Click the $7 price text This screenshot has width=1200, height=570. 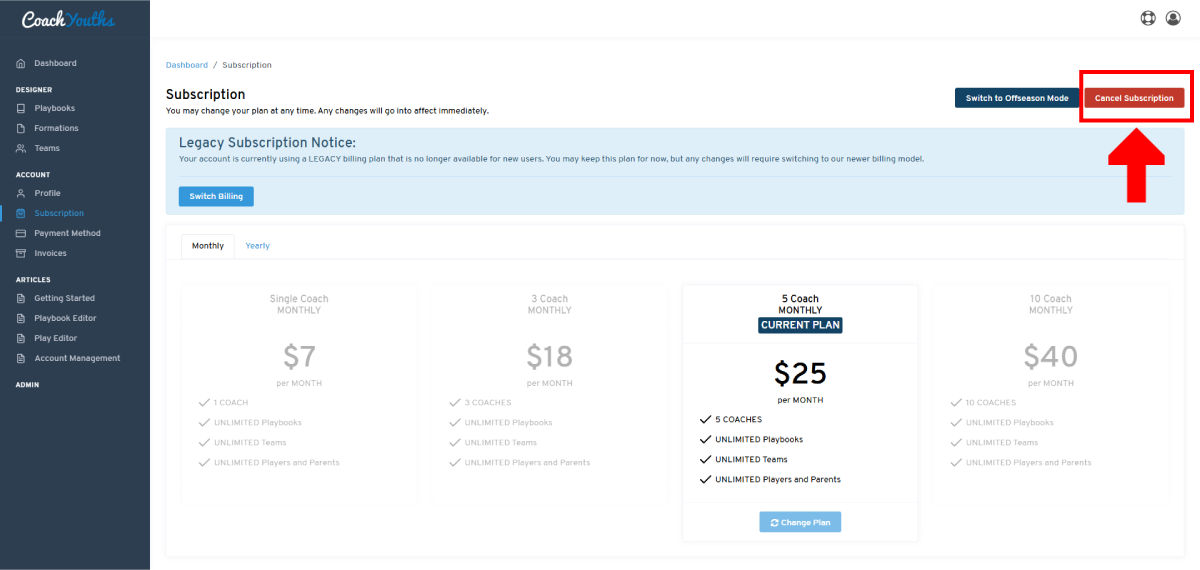(299, 356)
